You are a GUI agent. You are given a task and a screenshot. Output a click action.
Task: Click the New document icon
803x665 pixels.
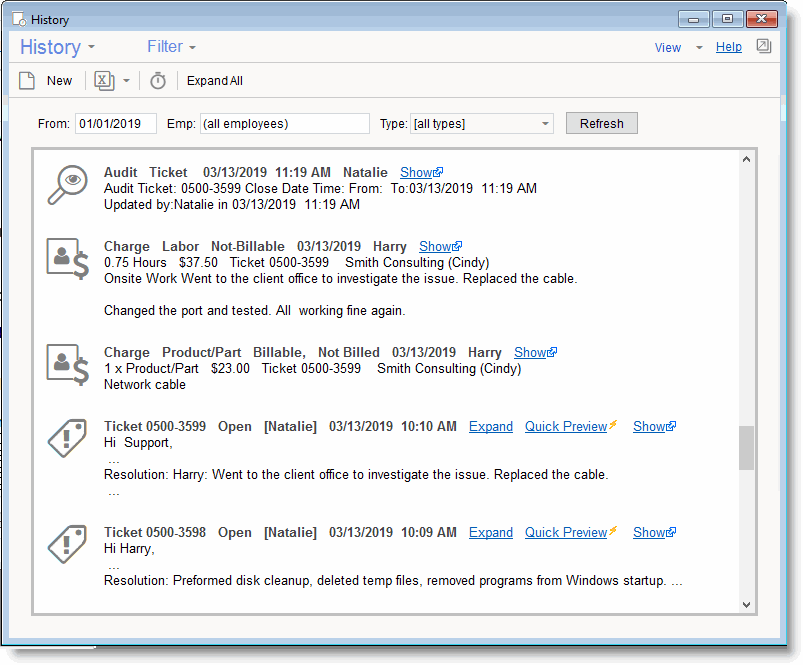[x=28, y=81]
